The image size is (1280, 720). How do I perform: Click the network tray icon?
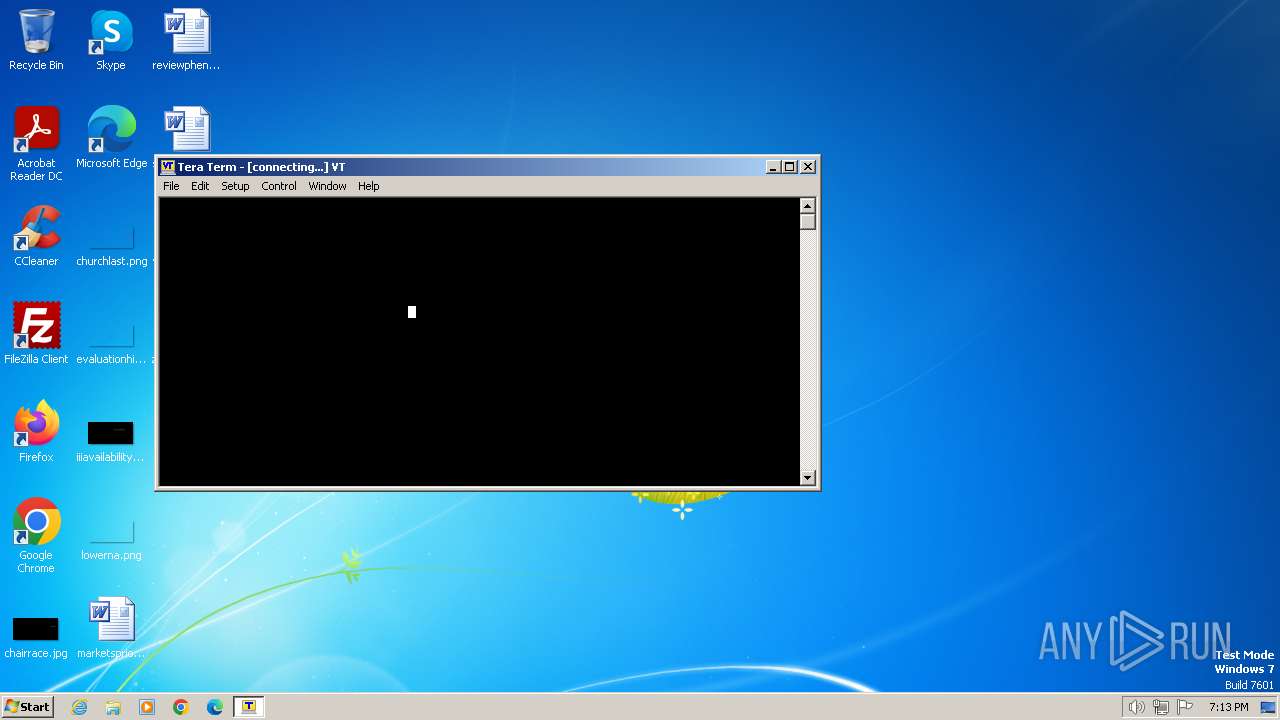pos(1160,707)
